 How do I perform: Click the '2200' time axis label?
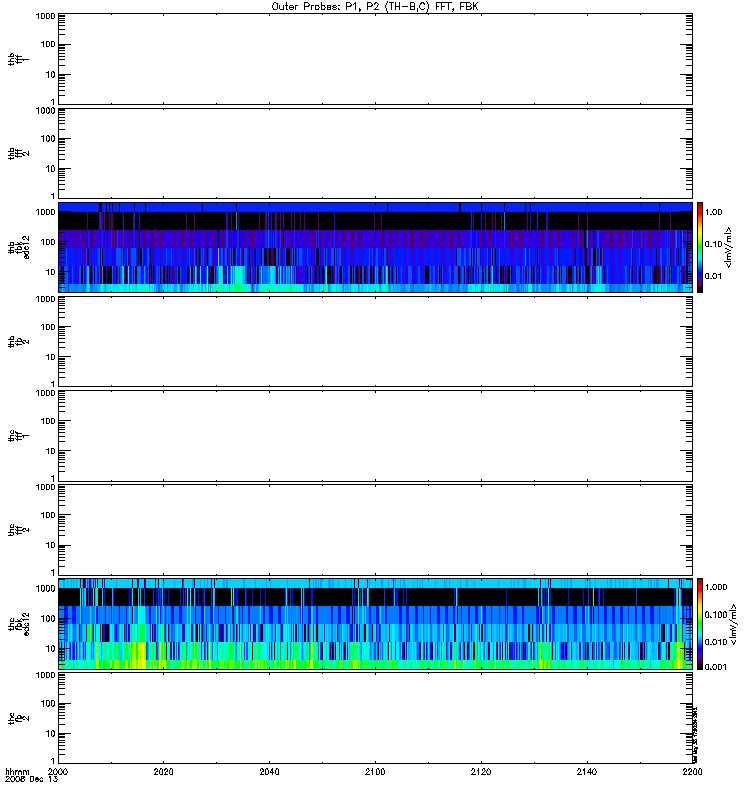pyautogui.click(x=692, y=771)
